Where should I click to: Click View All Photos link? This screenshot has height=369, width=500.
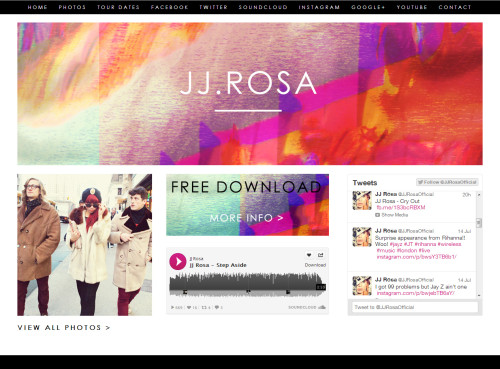click(x=64, y=328)
